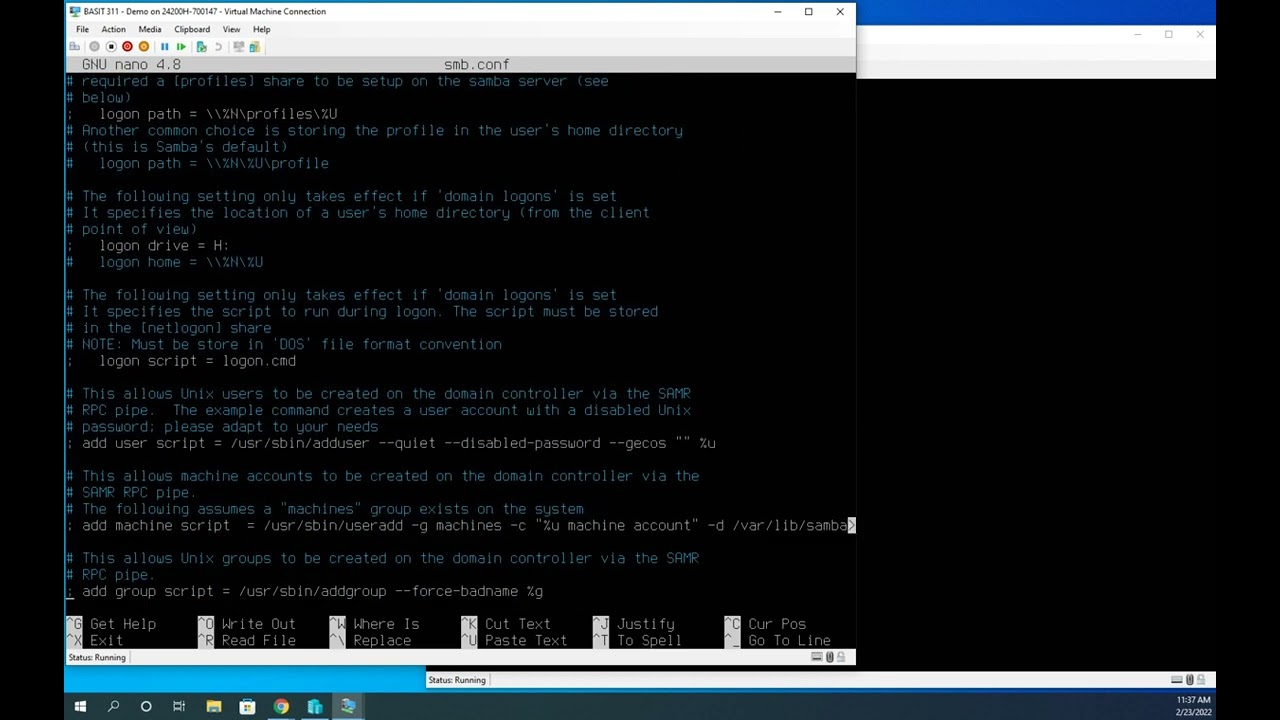1280x720 pixels.
Task: Open Hyper-V Manager from the taskbar
Action: tap(315, 707)
